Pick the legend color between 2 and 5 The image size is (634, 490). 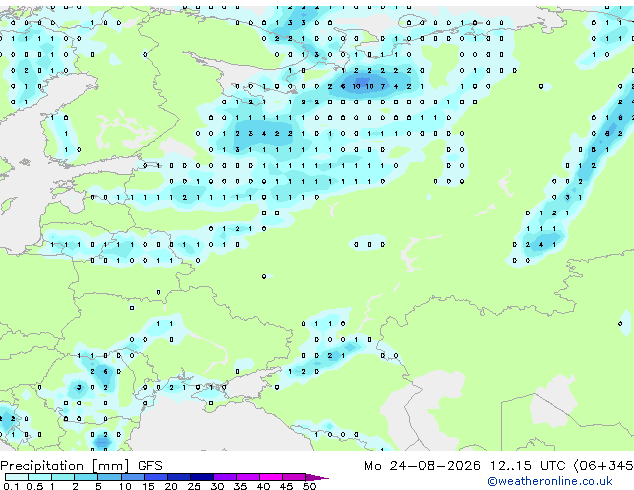pyautogui.click(x=86, y=477)
